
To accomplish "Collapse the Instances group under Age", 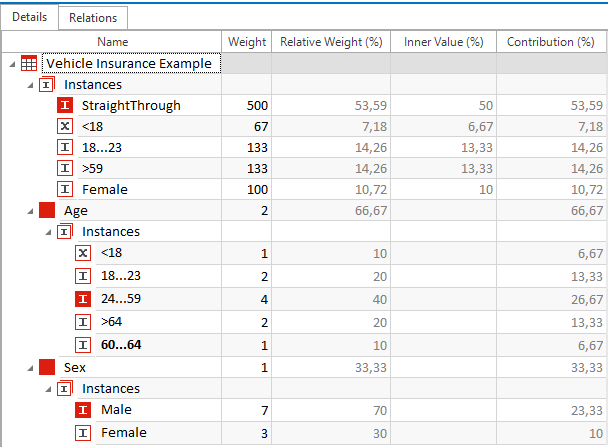I will 46,231.
